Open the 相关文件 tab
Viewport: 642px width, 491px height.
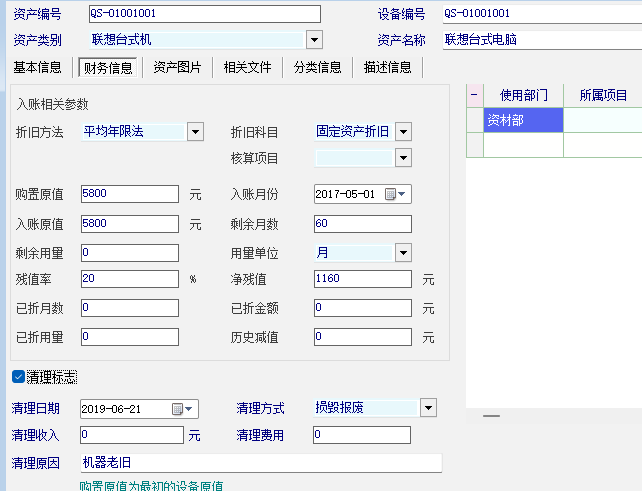click(247, 67)
